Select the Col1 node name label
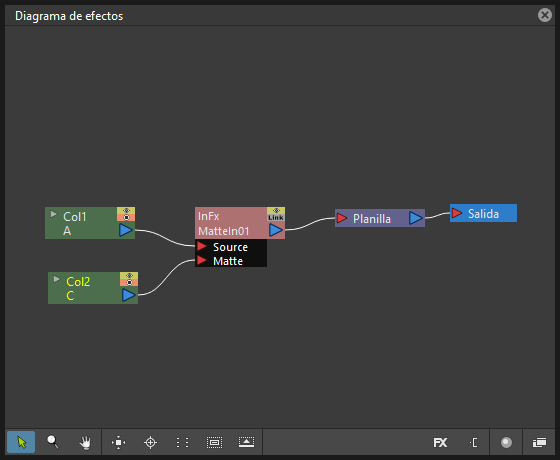 click(x=75, y=217)
